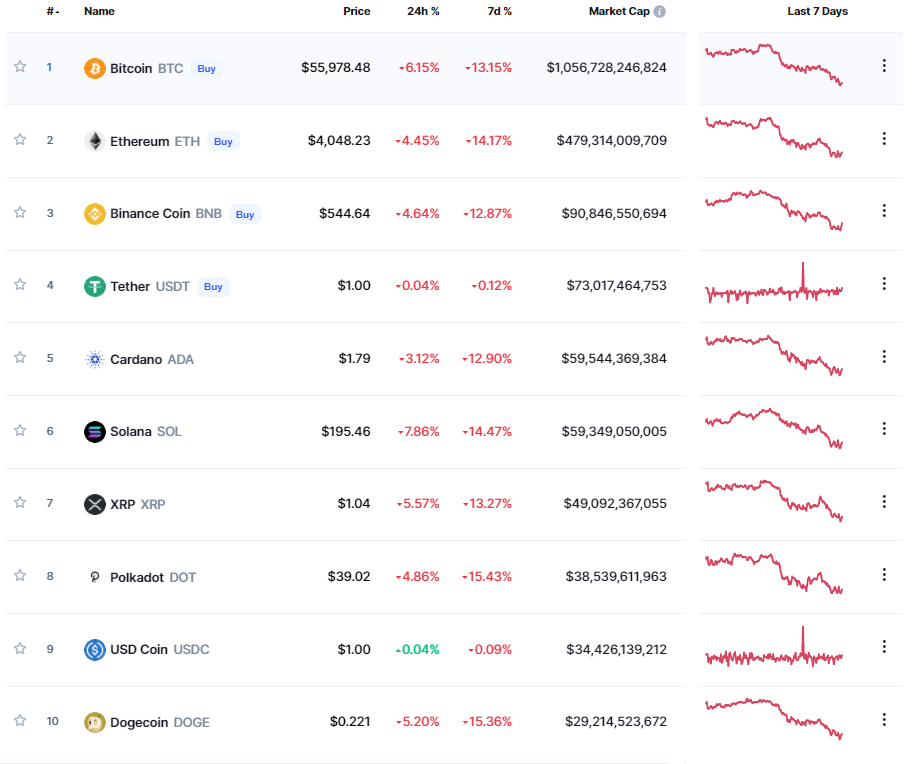Open the more options menu for Solana
The image size is (912, 764).
(884, 429)
